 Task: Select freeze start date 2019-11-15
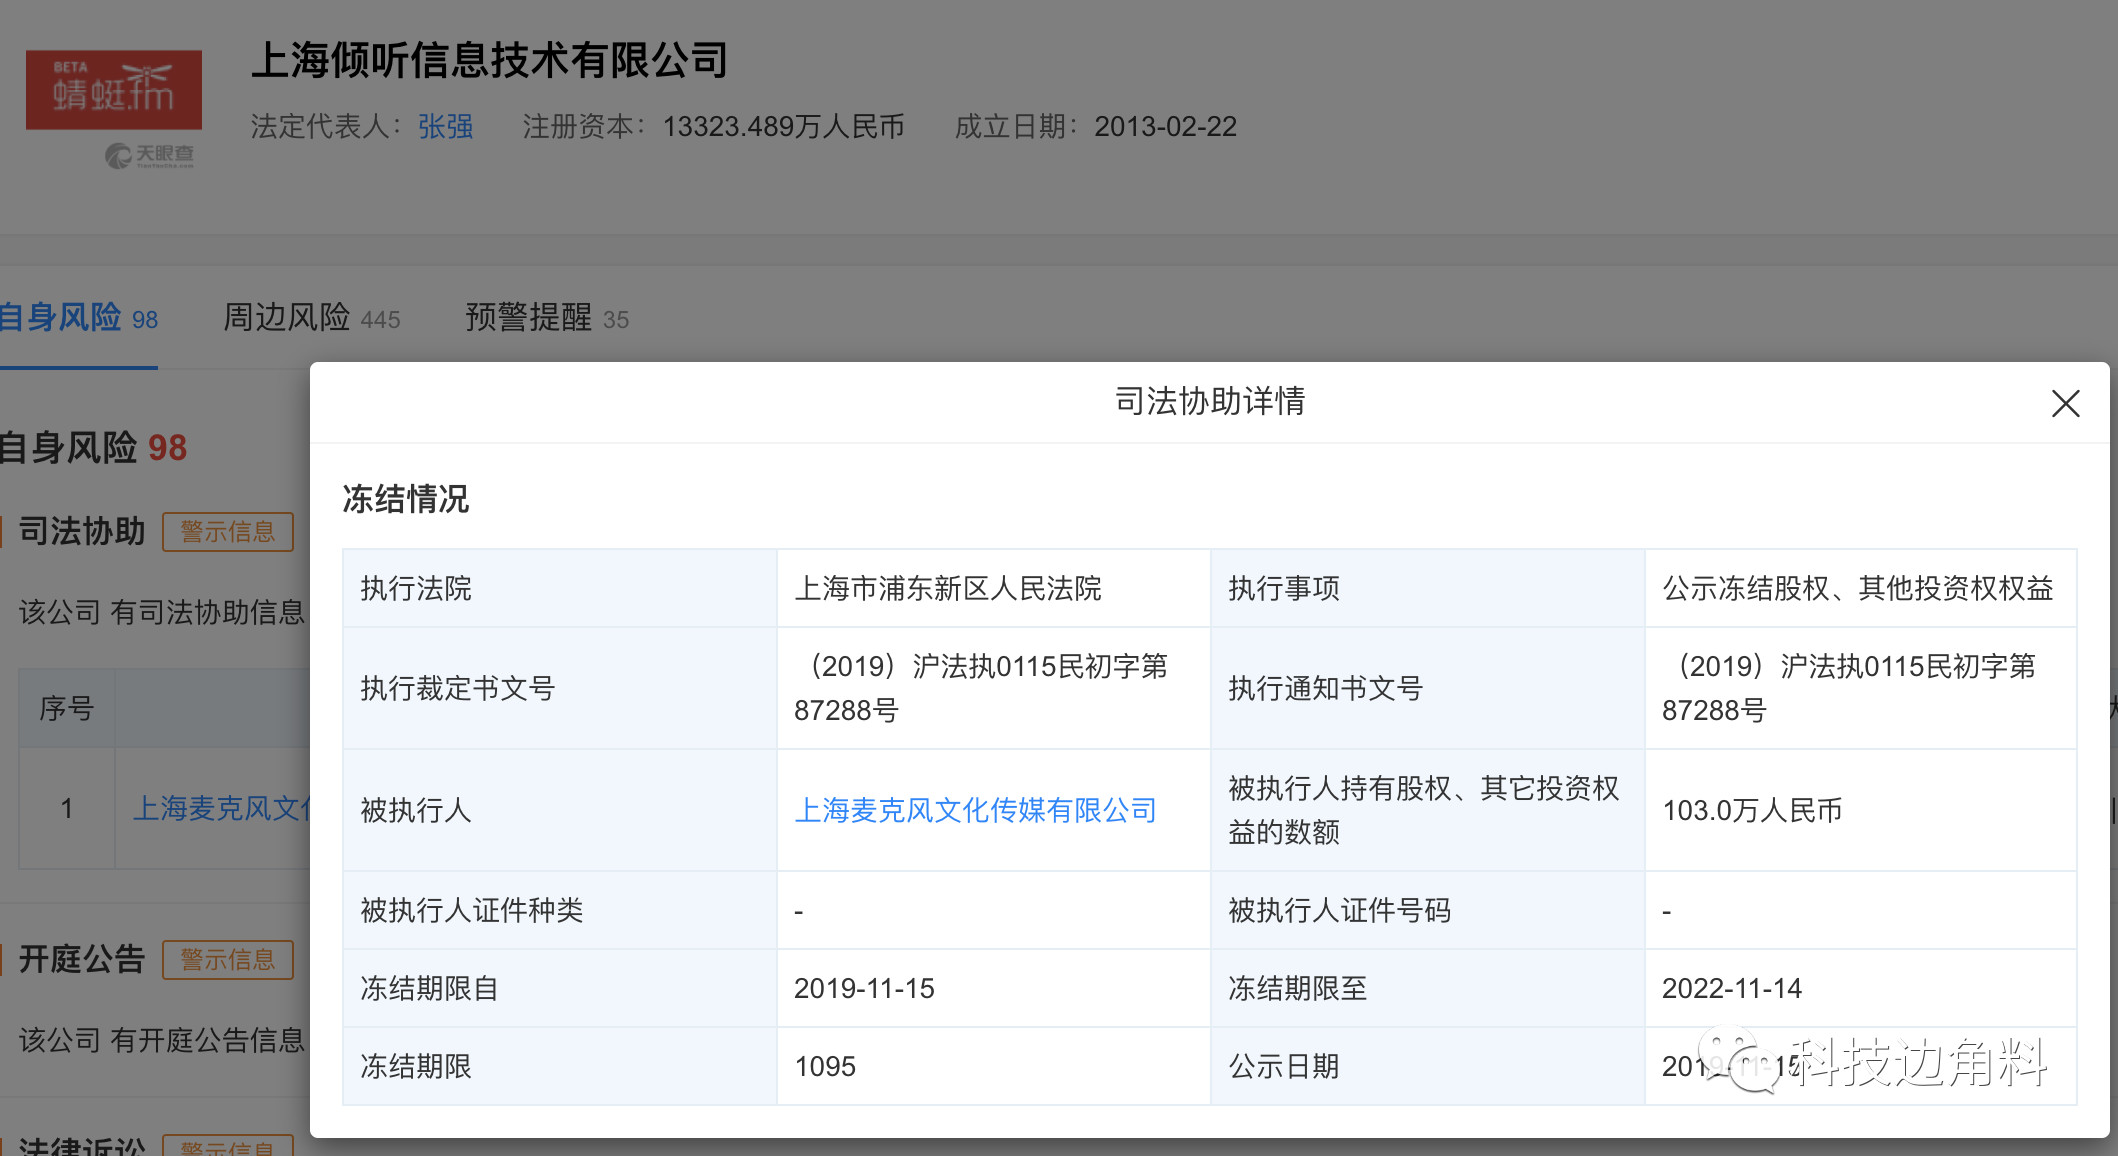point(864,988)
